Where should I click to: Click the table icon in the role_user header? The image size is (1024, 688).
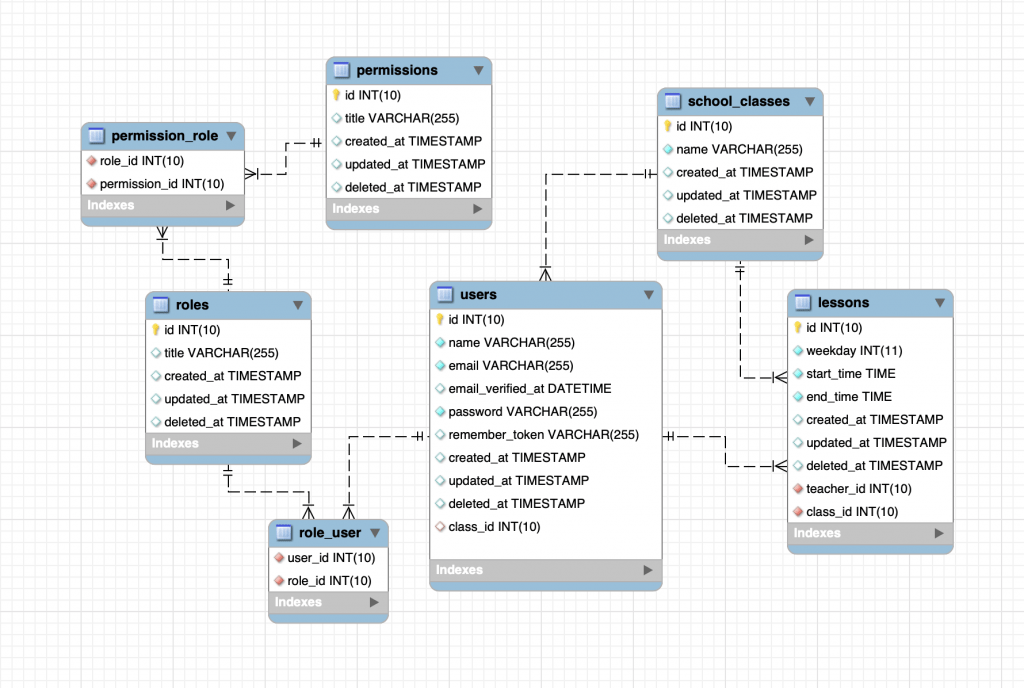point(281,533)
